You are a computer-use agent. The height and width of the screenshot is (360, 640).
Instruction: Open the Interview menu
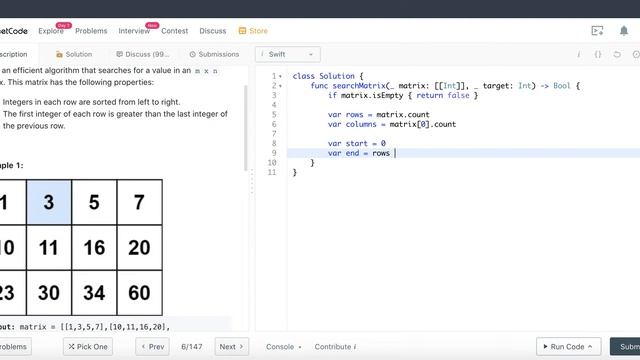134,31
